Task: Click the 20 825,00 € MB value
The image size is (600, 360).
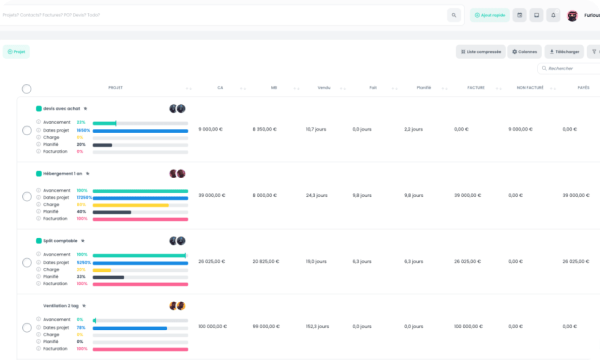Action: pos(266,261)
